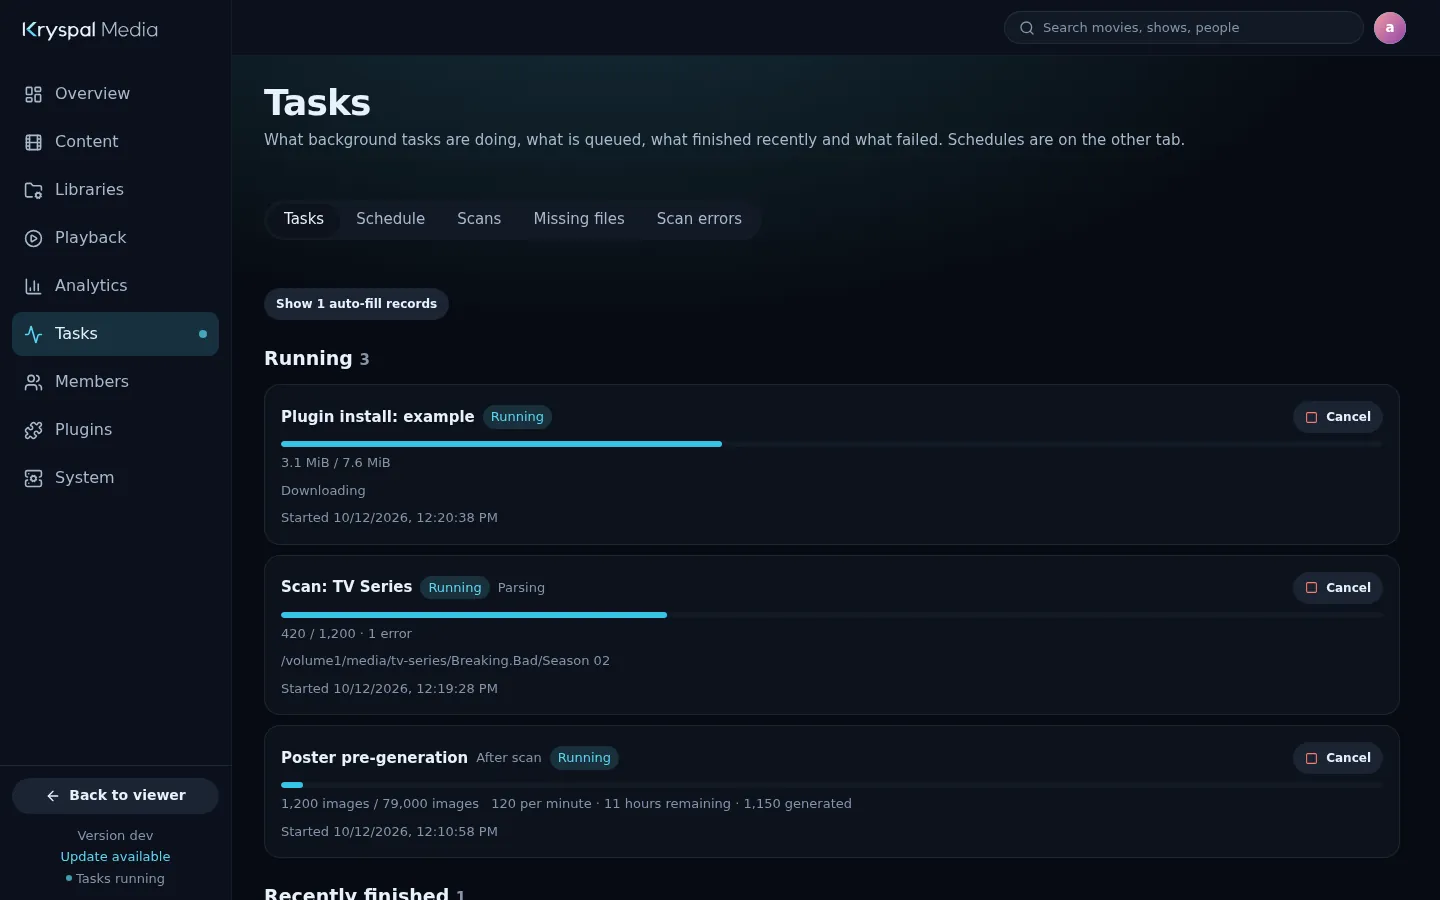Click the 'Downloading' status text
1440x900 pixels.
click(x=323, y=491)
